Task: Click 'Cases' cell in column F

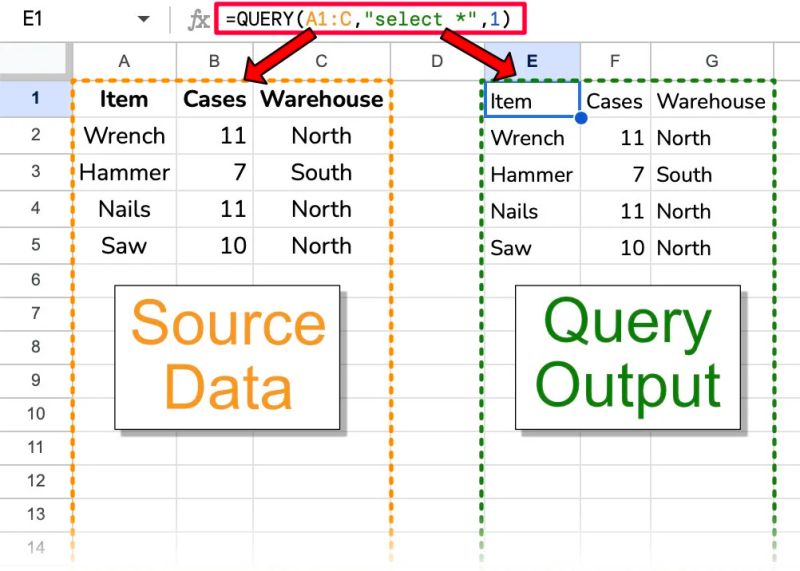Action: 615,101
